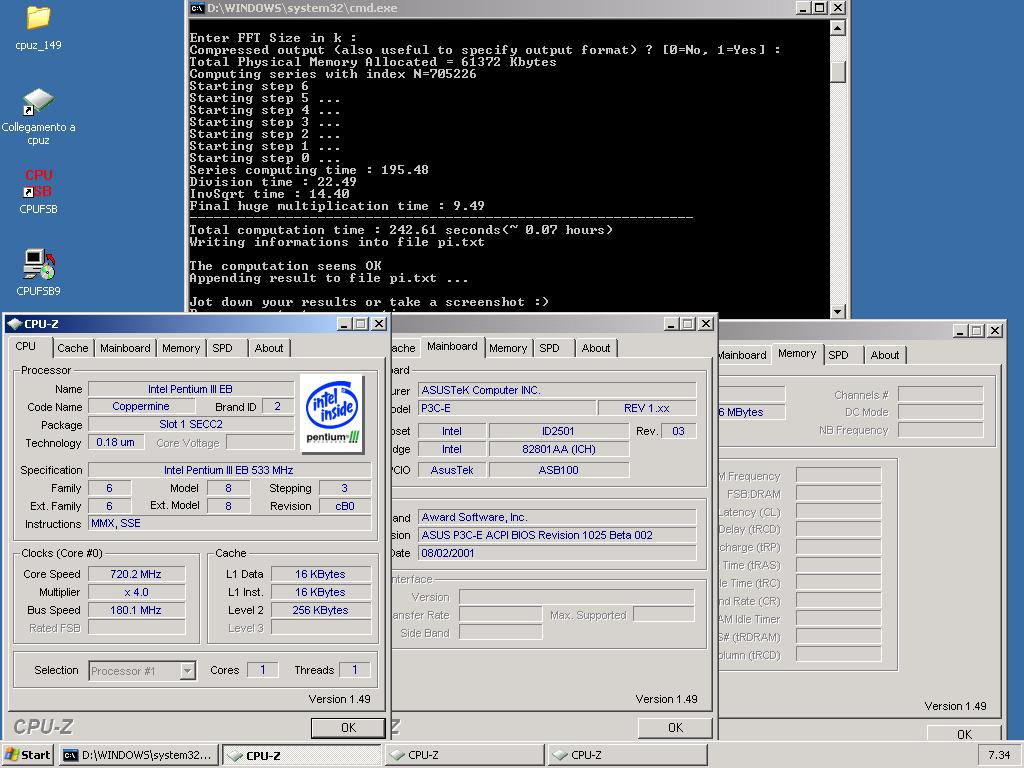Activate the second CPU-Z taskbar button
Viewport: 1024px width, 768px height.
tap(464, 755)
